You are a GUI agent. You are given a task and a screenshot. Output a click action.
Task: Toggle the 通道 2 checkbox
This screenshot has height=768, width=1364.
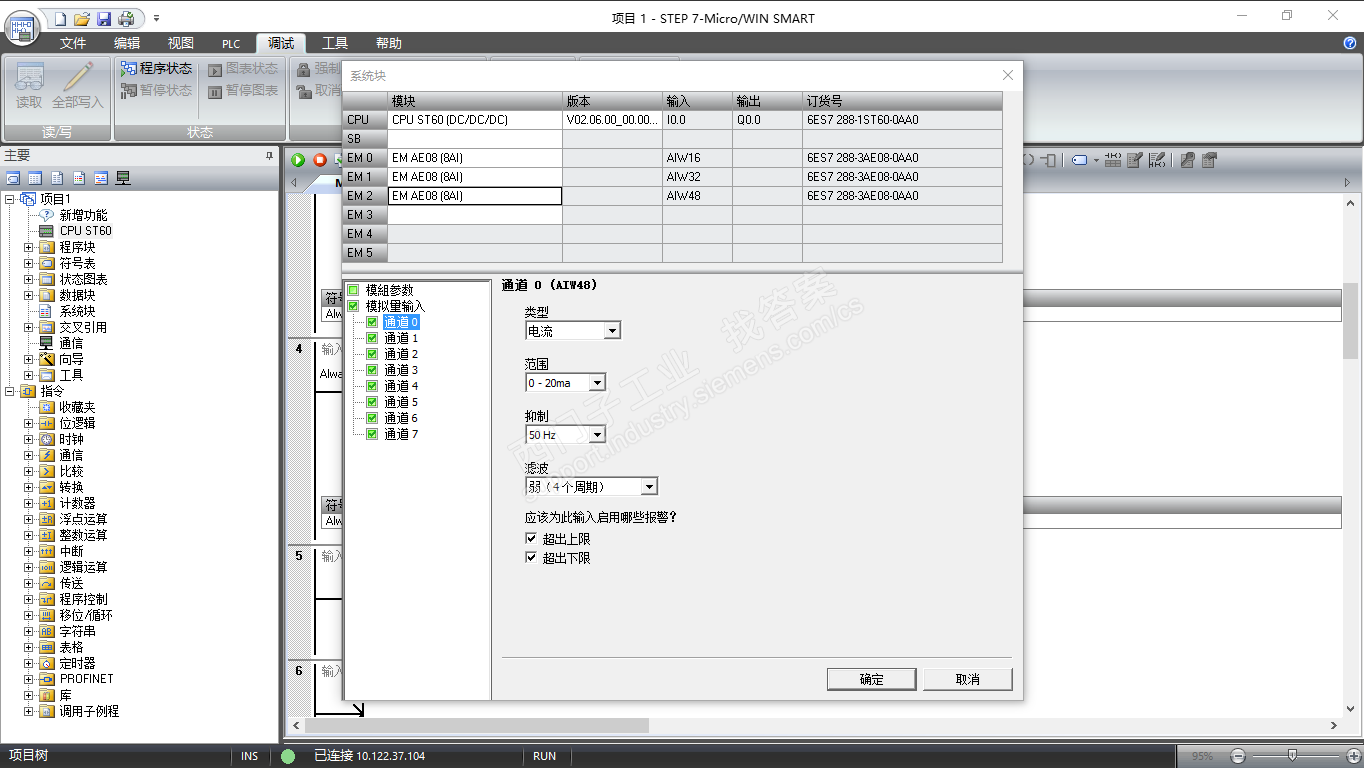372,354
